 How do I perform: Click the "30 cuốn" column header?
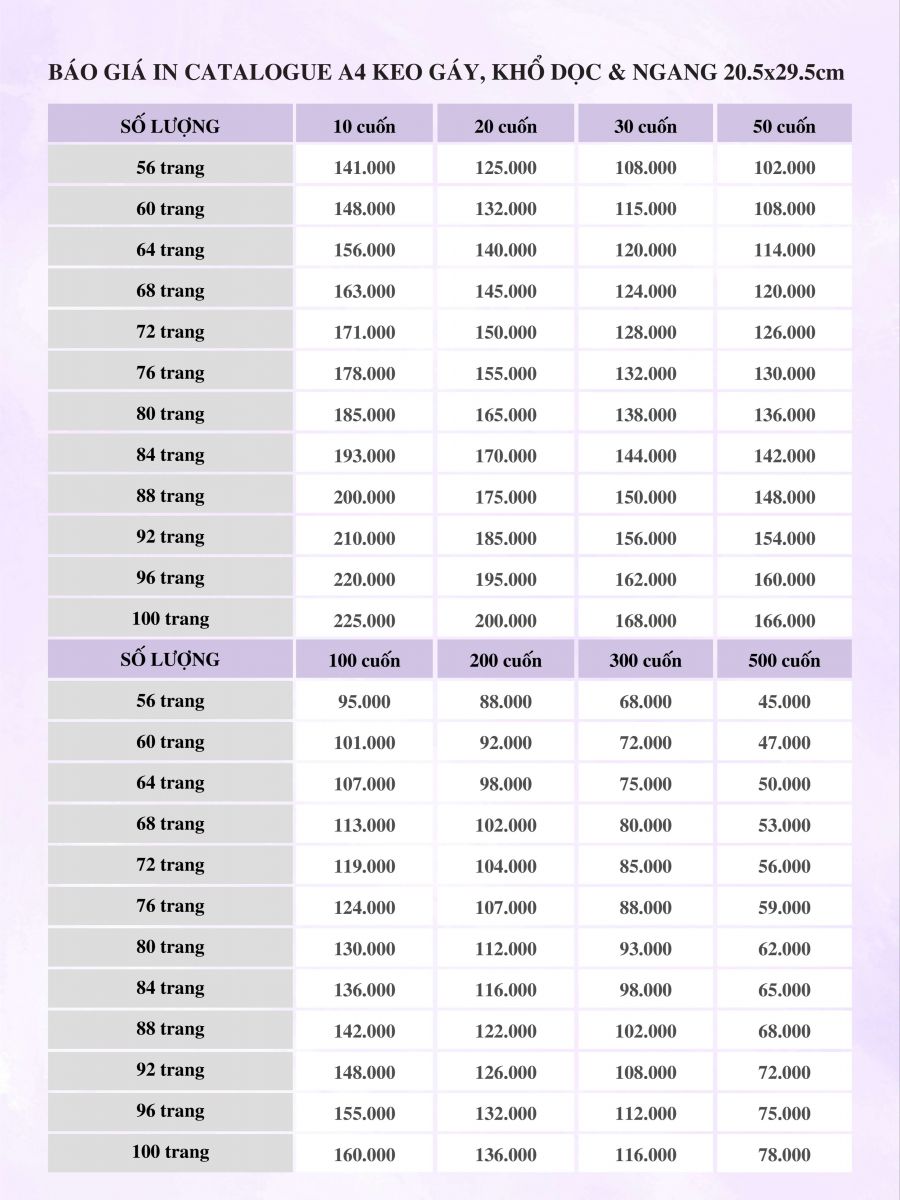645,126
